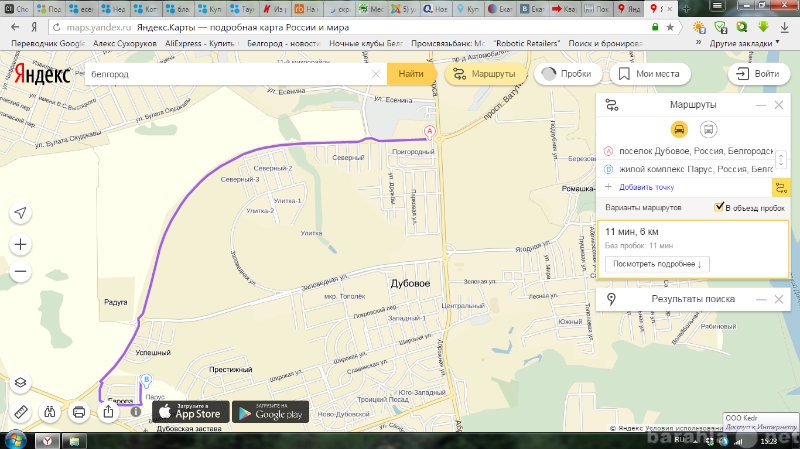Click the Найти search button
800x449 pixels.
tap(411, 74)
